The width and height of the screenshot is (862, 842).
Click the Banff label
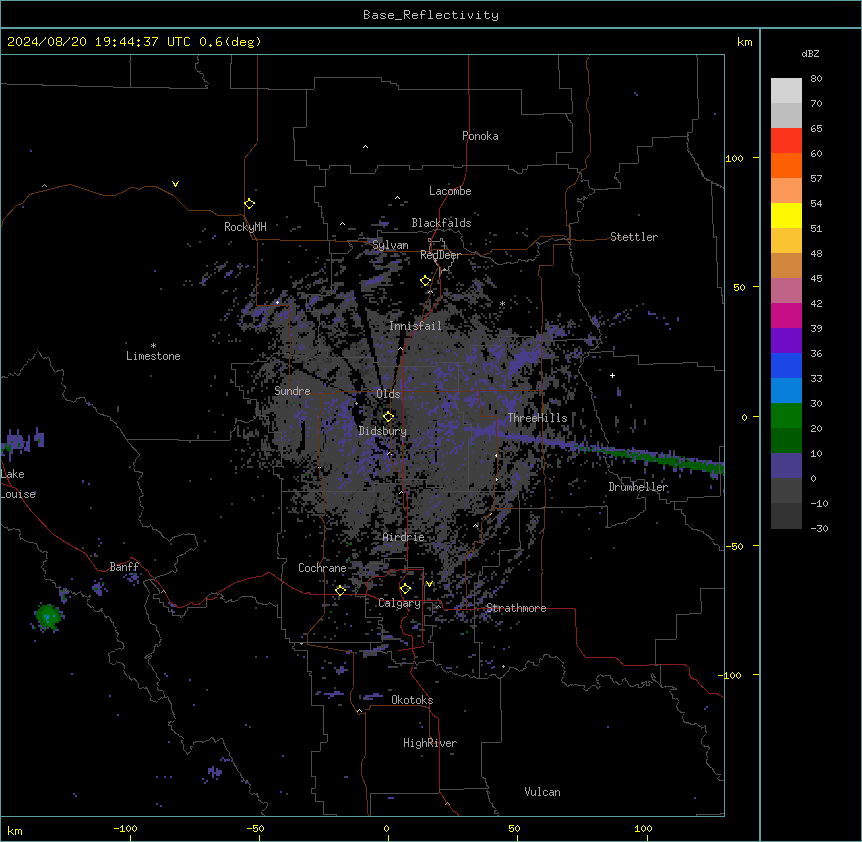(x=124, y=567)
